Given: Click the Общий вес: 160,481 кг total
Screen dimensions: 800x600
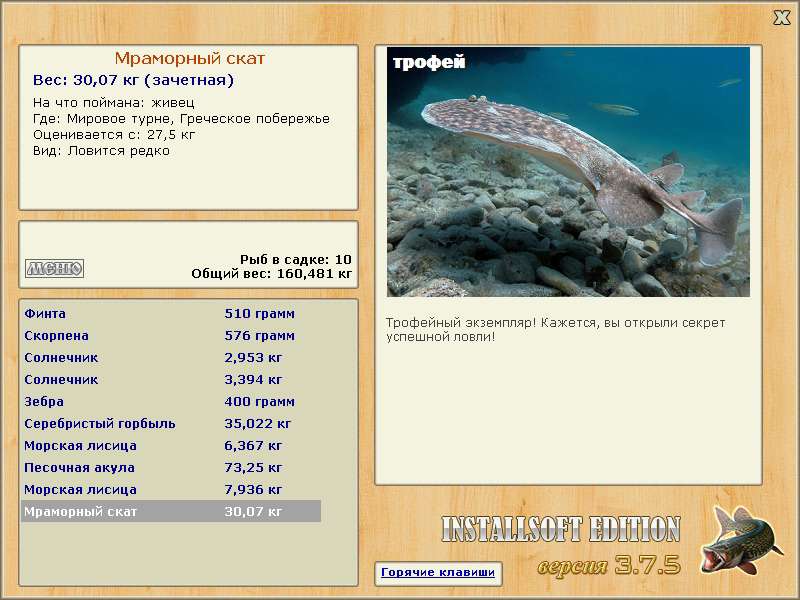Looking at the screenshot, I should pyautogui.click(x=271, y=274).
